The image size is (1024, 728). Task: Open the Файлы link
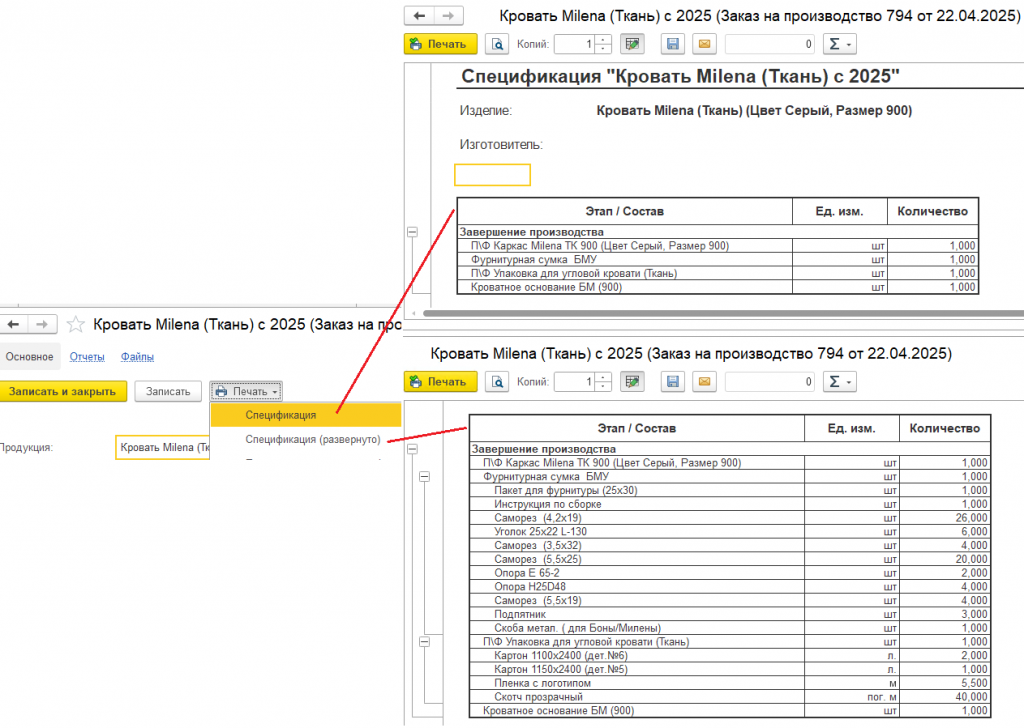pyautogui.click(x=137, y=356)
